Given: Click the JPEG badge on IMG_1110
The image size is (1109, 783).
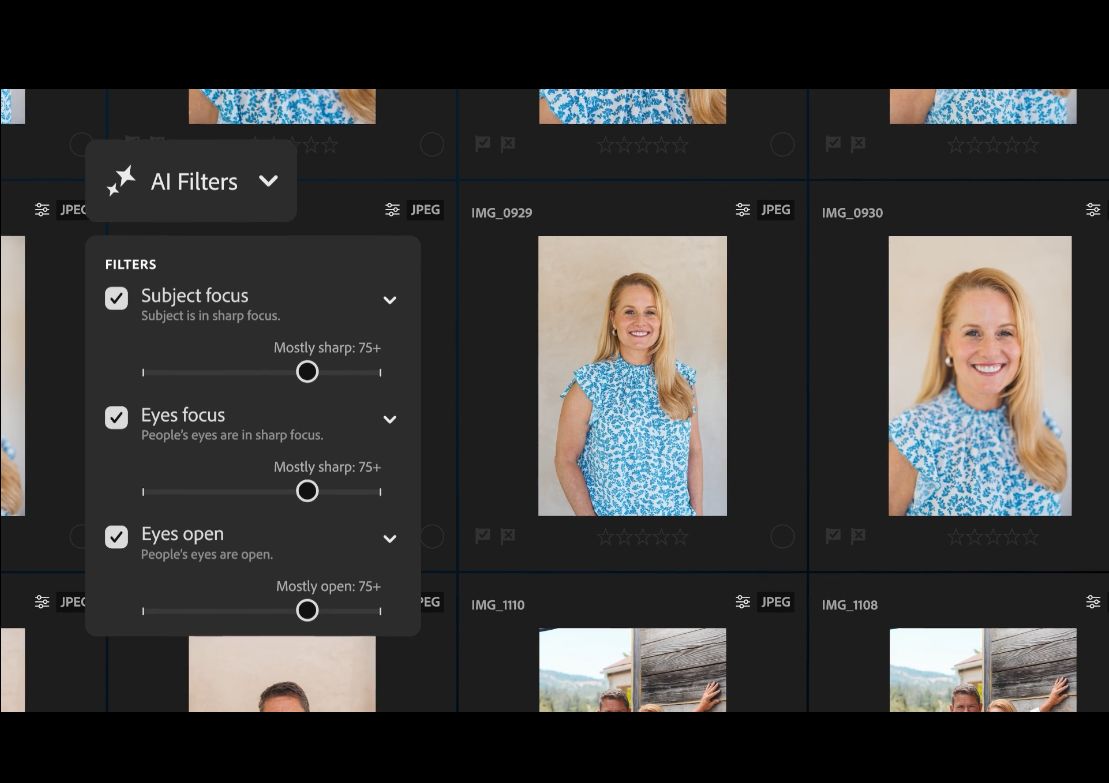Looking at the screenshot, I should (x=776, y=602).
